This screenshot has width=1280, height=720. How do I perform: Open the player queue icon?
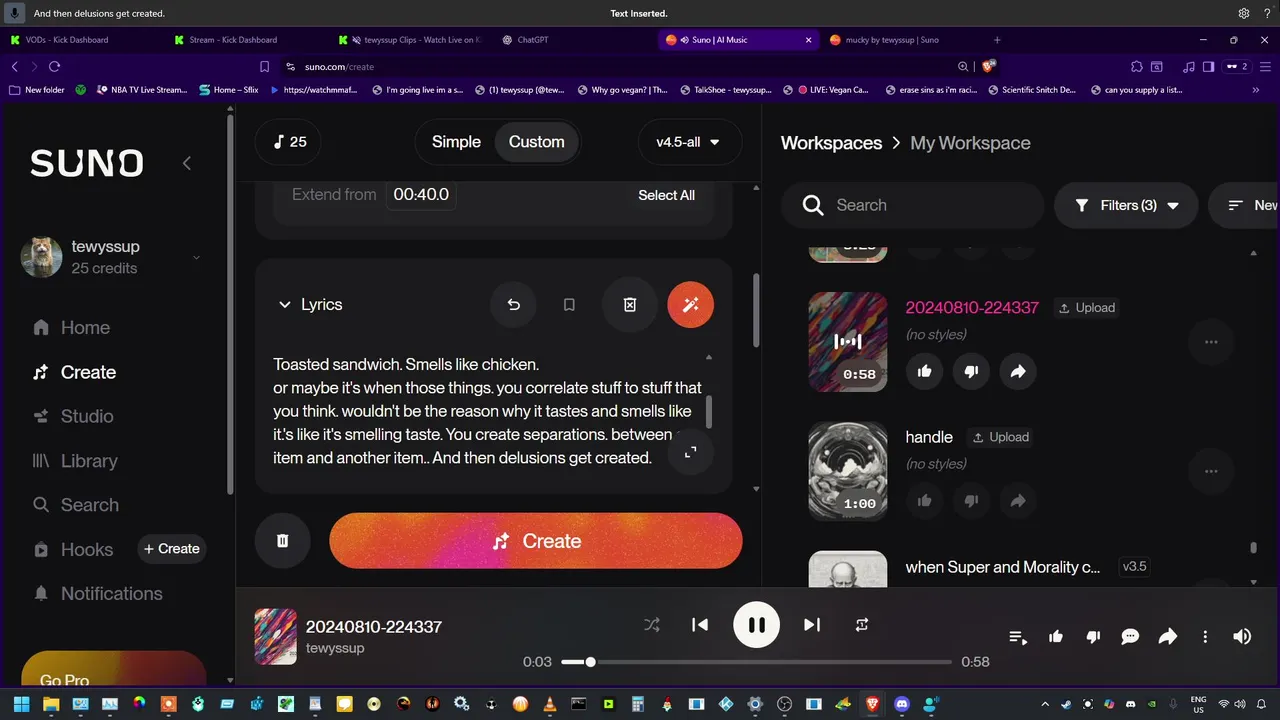(1018, 637)
